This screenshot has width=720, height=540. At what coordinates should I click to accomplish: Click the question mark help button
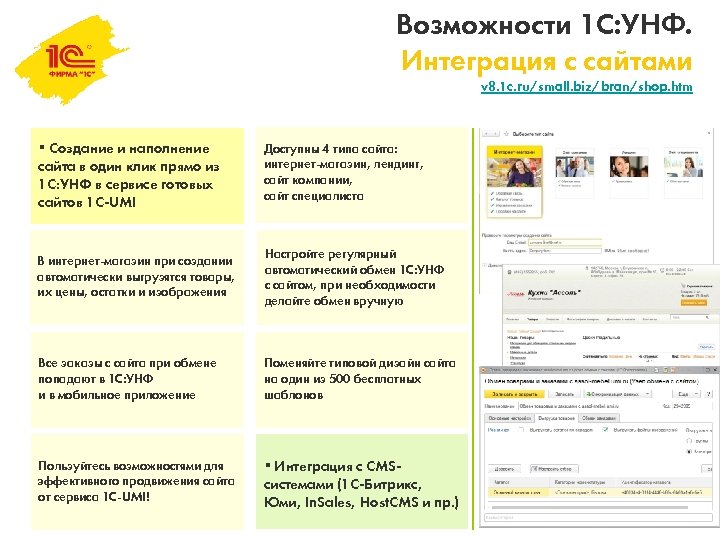tap(708, 394)
